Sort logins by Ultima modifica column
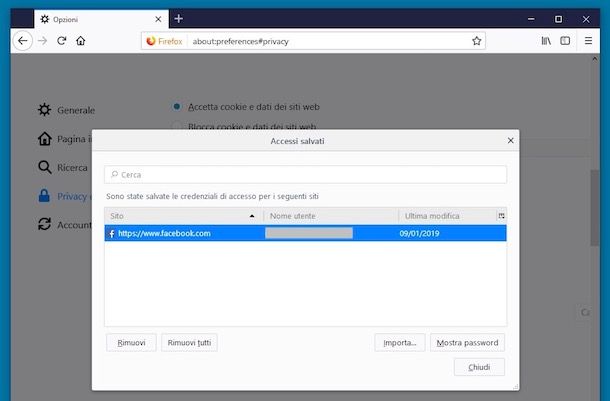Image resolution: width=610 pixels, height=401 pixels. click(447, 216)
